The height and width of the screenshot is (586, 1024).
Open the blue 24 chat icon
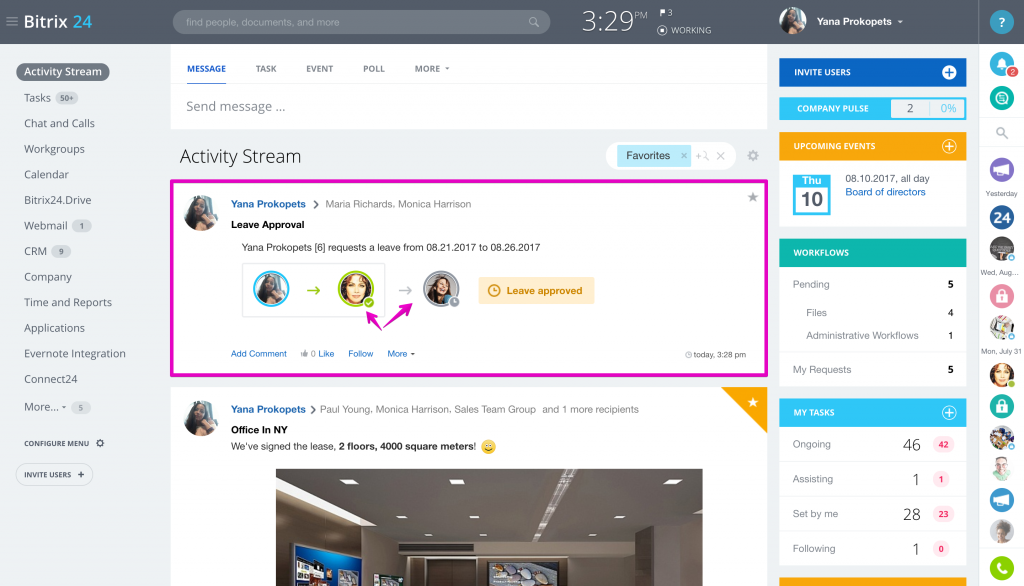tap(1001, 218)
